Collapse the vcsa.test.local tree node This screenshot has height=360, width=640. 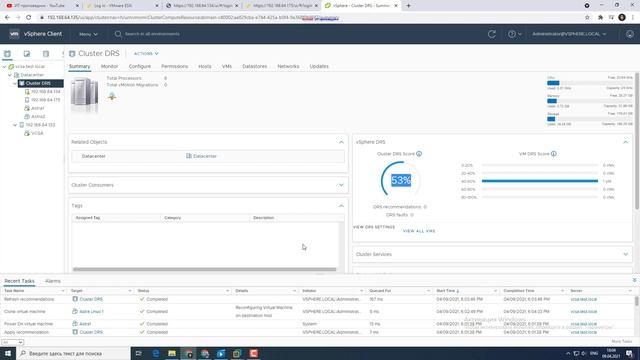[4, 67]
